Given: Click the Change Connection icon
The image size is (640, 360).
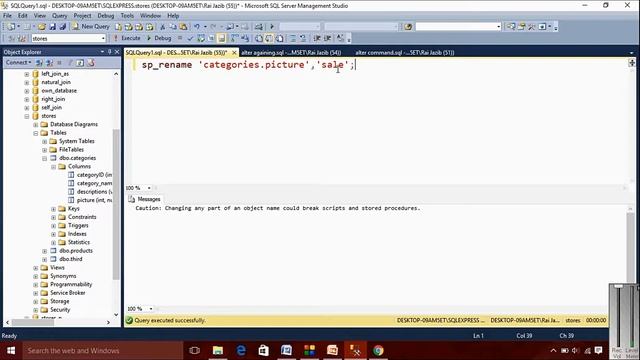Looking at the screenshot, I should coord(22,38).
